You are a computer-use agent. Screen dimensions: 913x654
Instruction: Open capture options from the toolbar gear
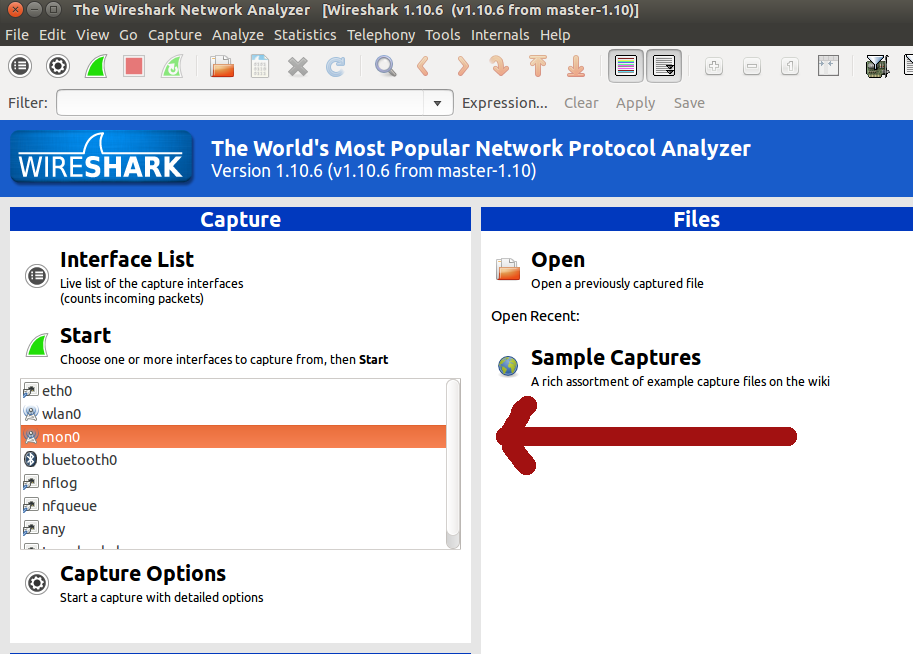(58, 67)
